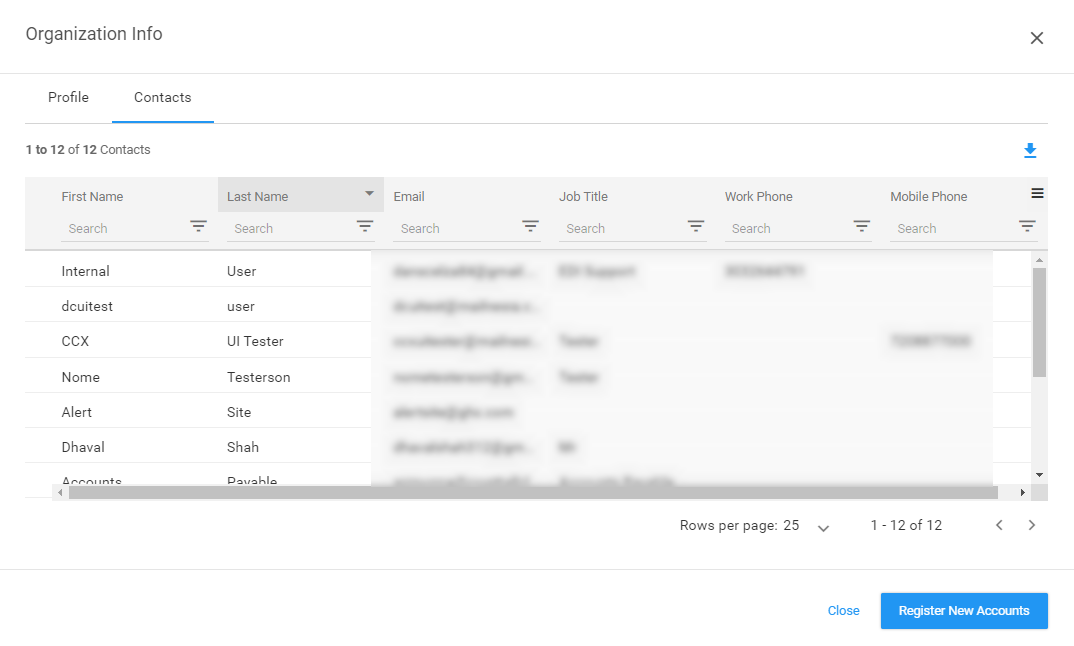Download the contacts list
Screen dimensions: 1074x646
[1030, 150]
